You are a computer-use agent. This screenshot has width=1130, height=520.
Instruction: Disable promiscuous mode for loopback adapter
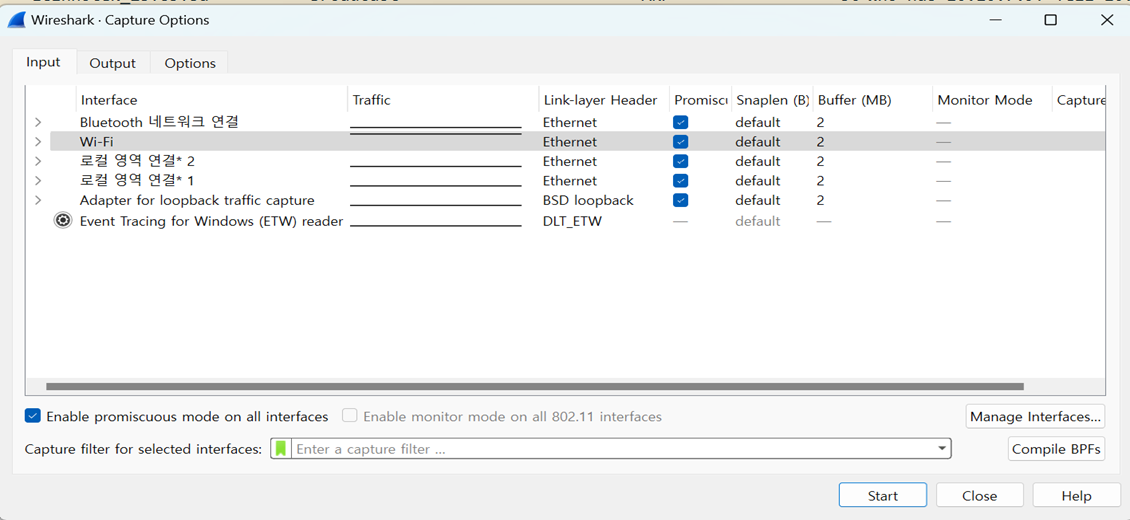coord(680,200)
